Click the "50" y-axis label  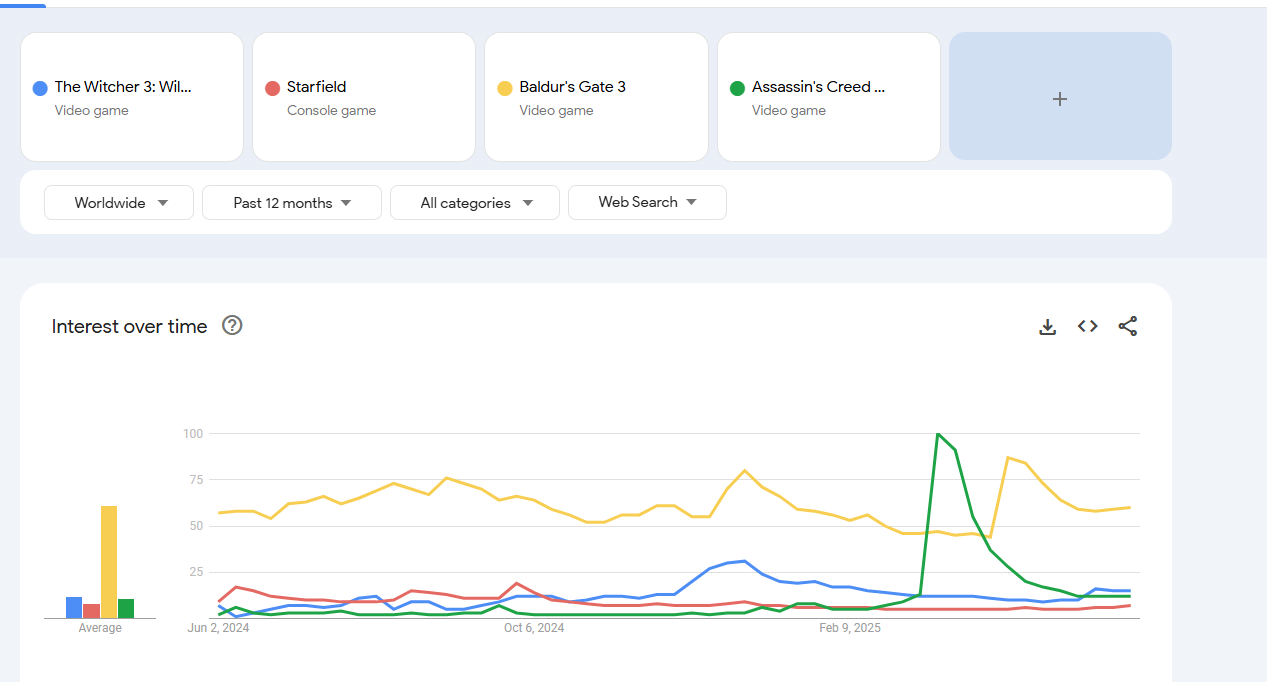coord(196,526)
